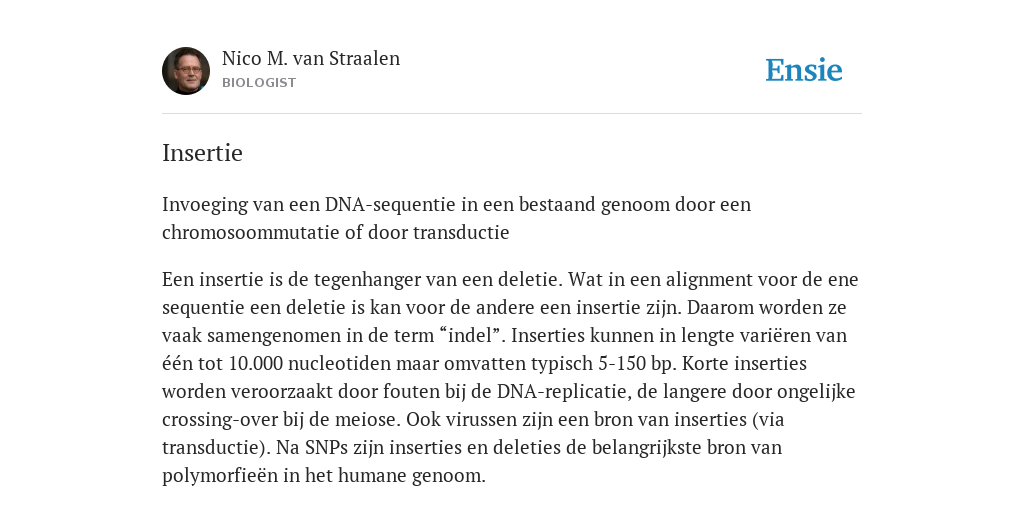
Task: Click the BIOLOGIST label under the author
Action: click(x=259, y=83)
